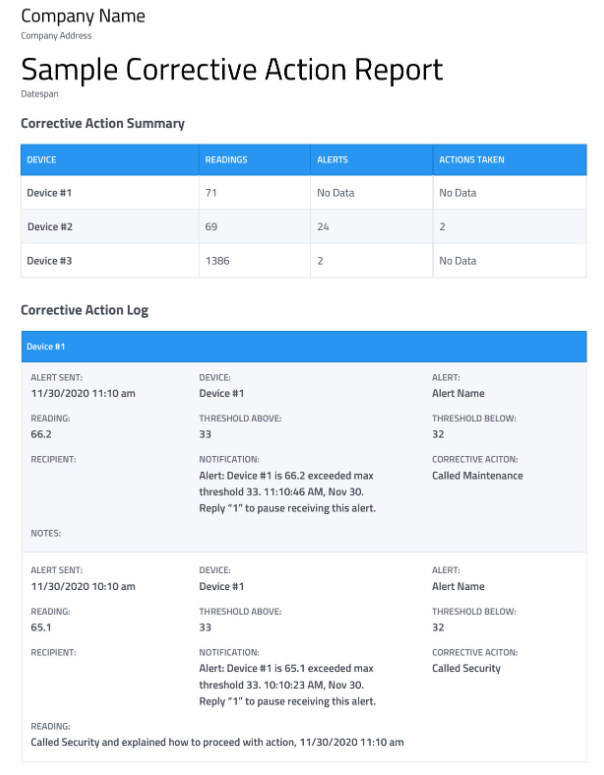Click the Device #3 cell in summary table
Image resolution: width=604 pixels, height=775 pixels.
pos(50,261)
